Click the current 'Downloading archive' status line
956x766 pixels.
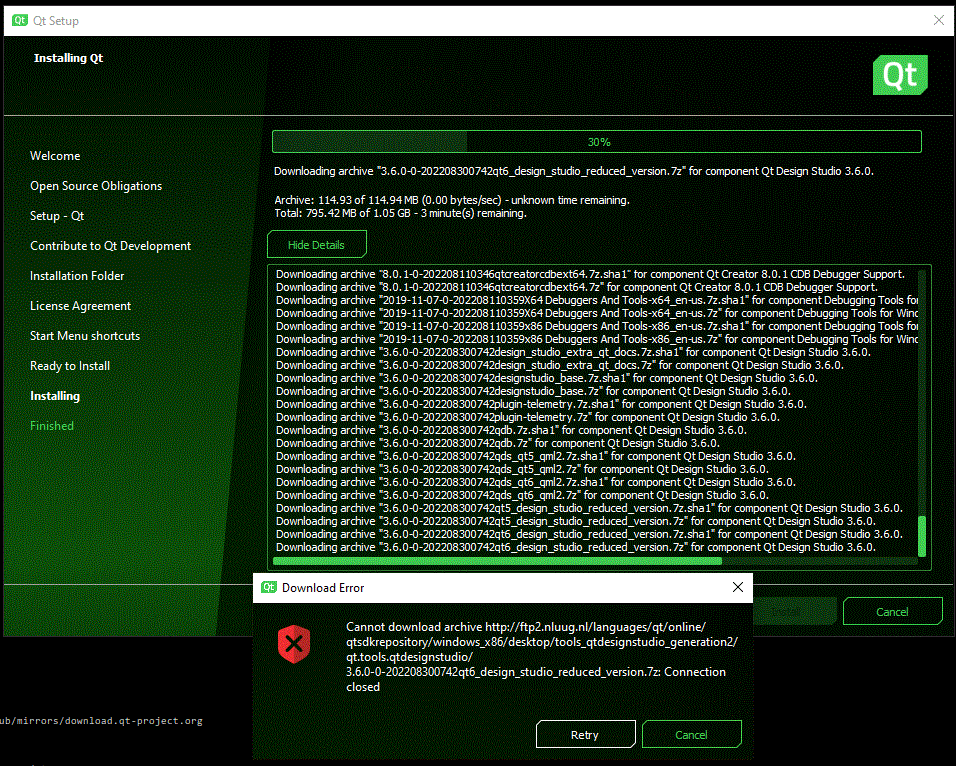pos(574,171)
